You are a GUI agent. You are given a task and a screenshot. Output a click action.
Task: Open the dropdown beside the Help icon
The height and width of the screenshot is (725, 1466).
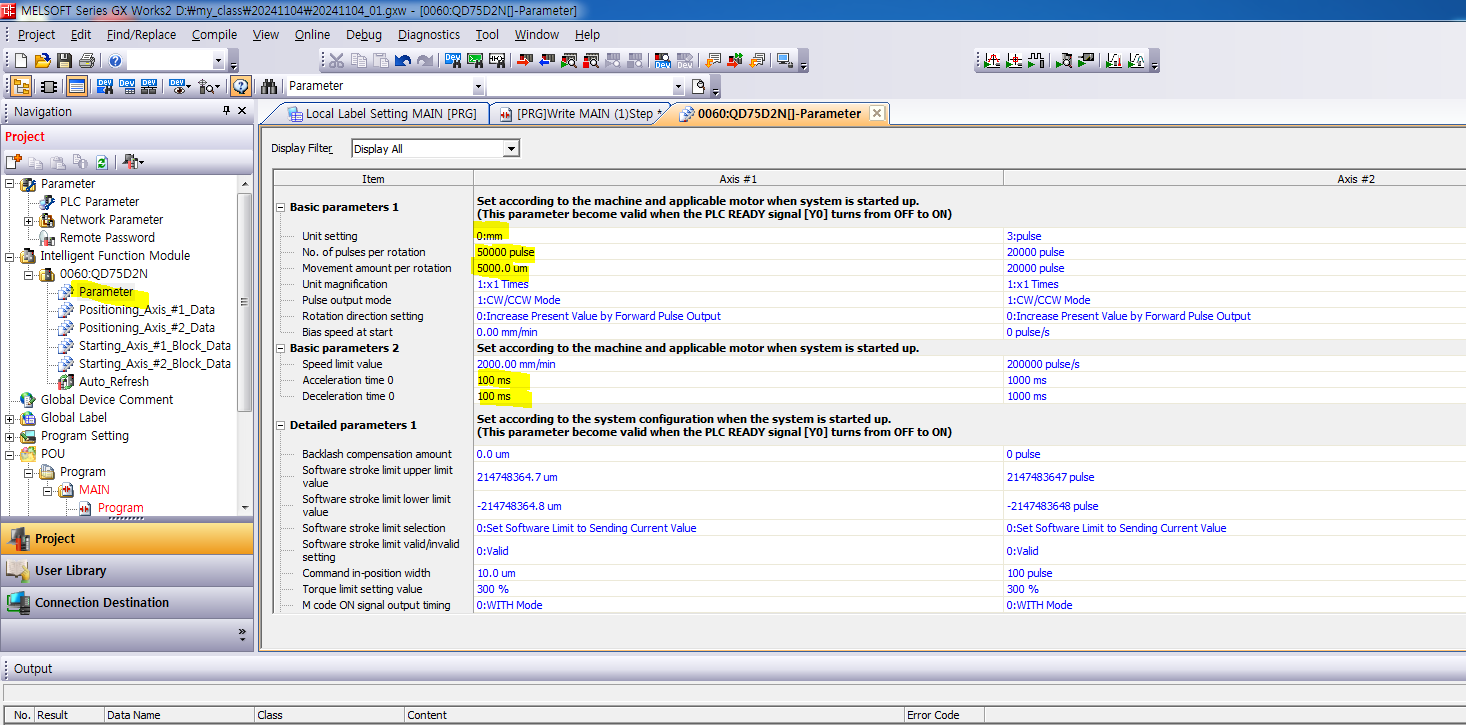(219, 61)
